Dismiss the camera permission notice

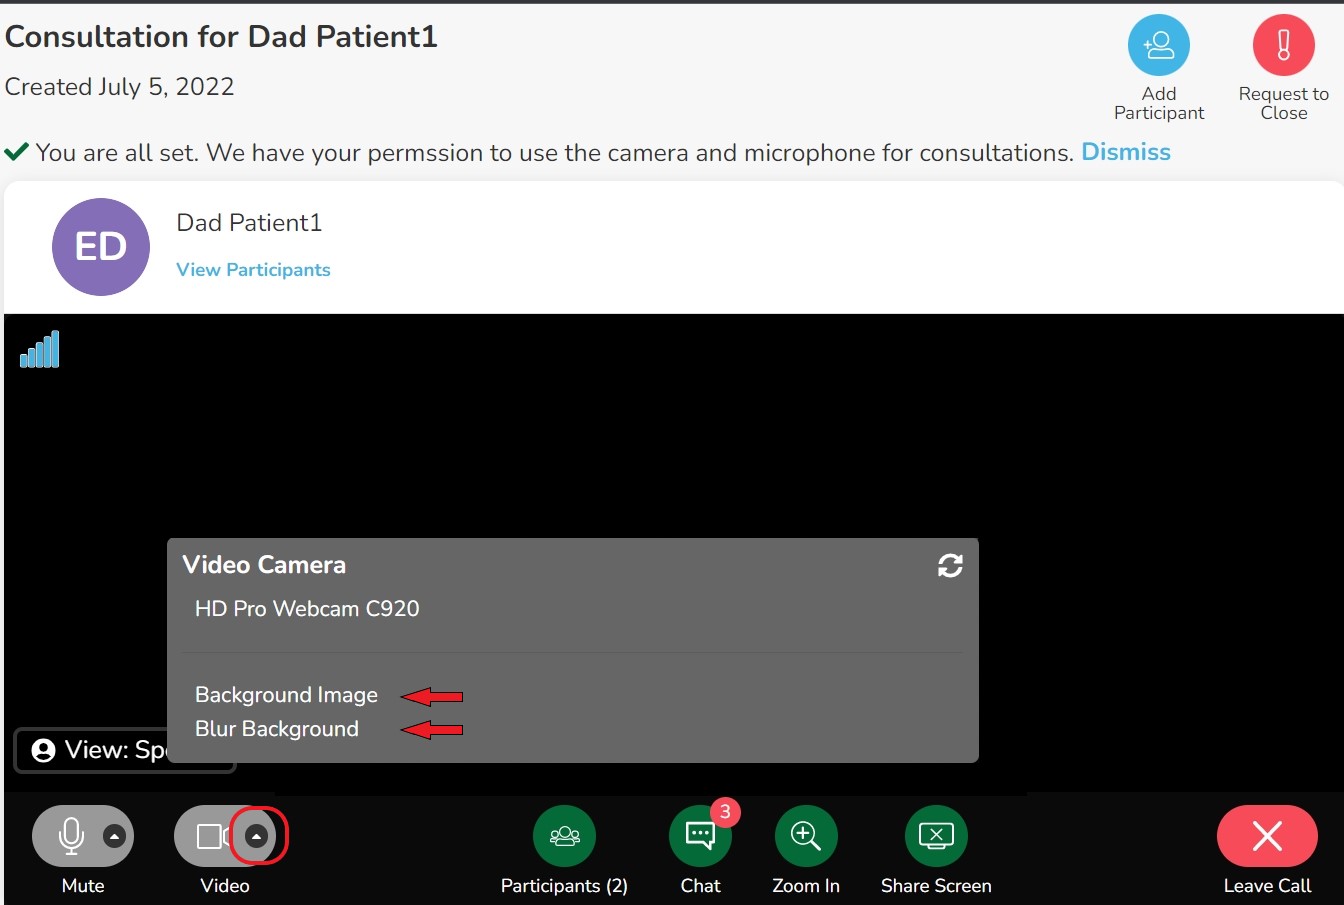[x=1125, y=152]
